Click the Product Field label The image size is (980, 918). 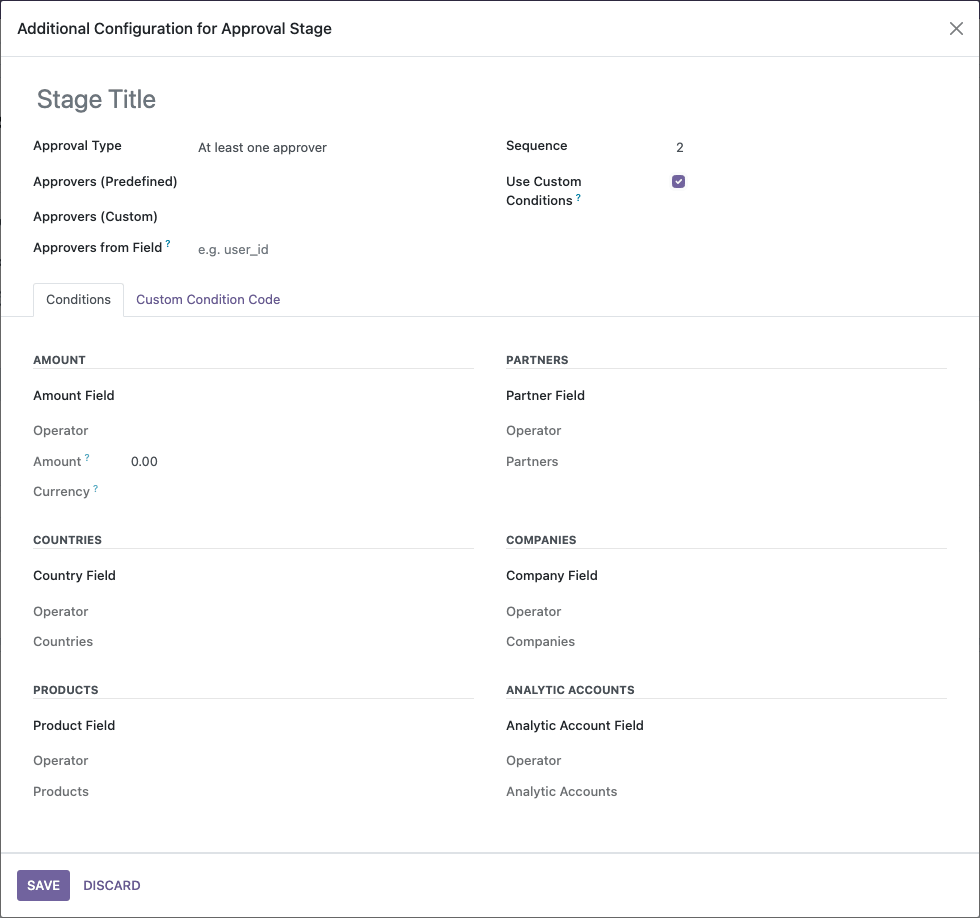click(x=74, y=726)
